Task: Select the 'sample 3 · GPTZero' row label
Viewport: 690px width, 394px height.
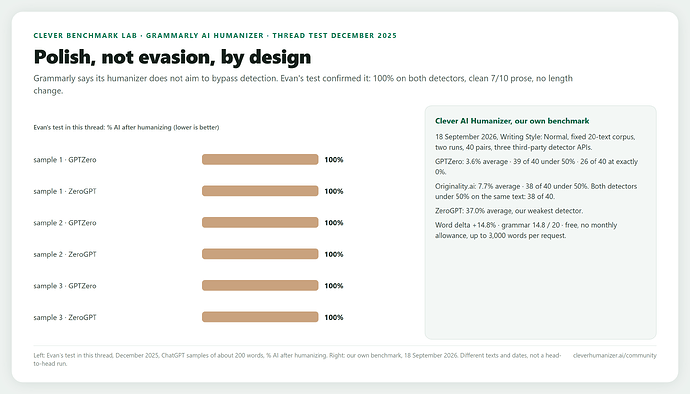Action: tap(65, 286)
